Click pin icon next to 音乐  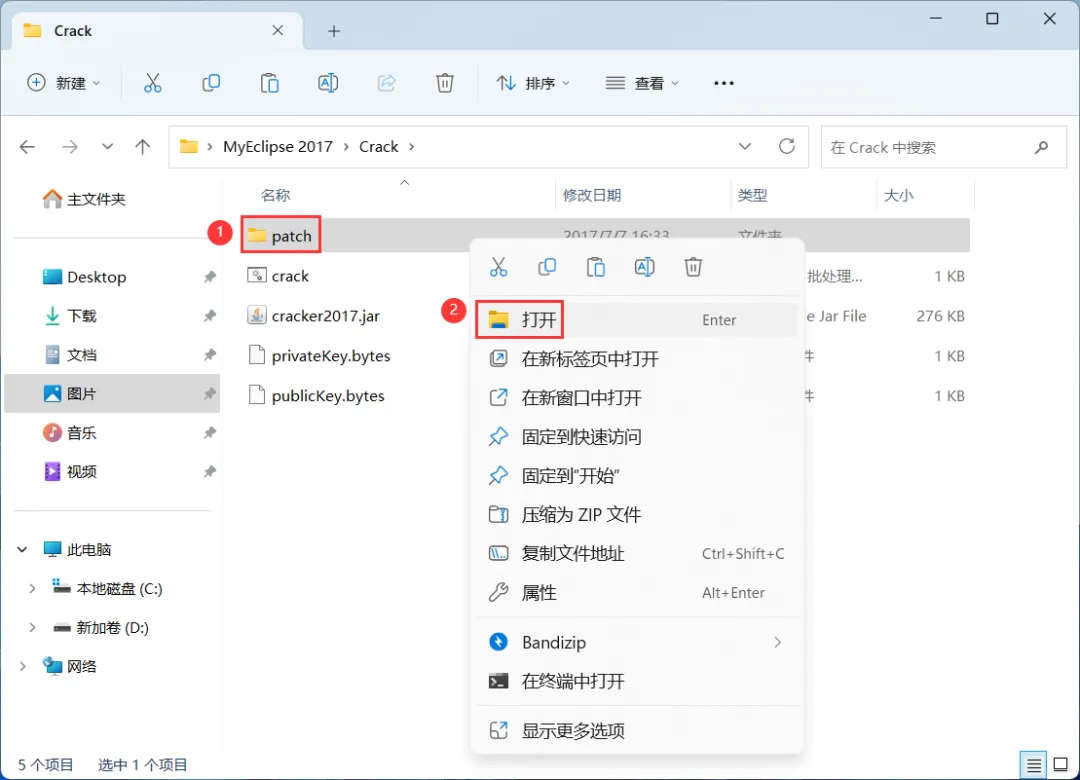click(x=209, y=433)
